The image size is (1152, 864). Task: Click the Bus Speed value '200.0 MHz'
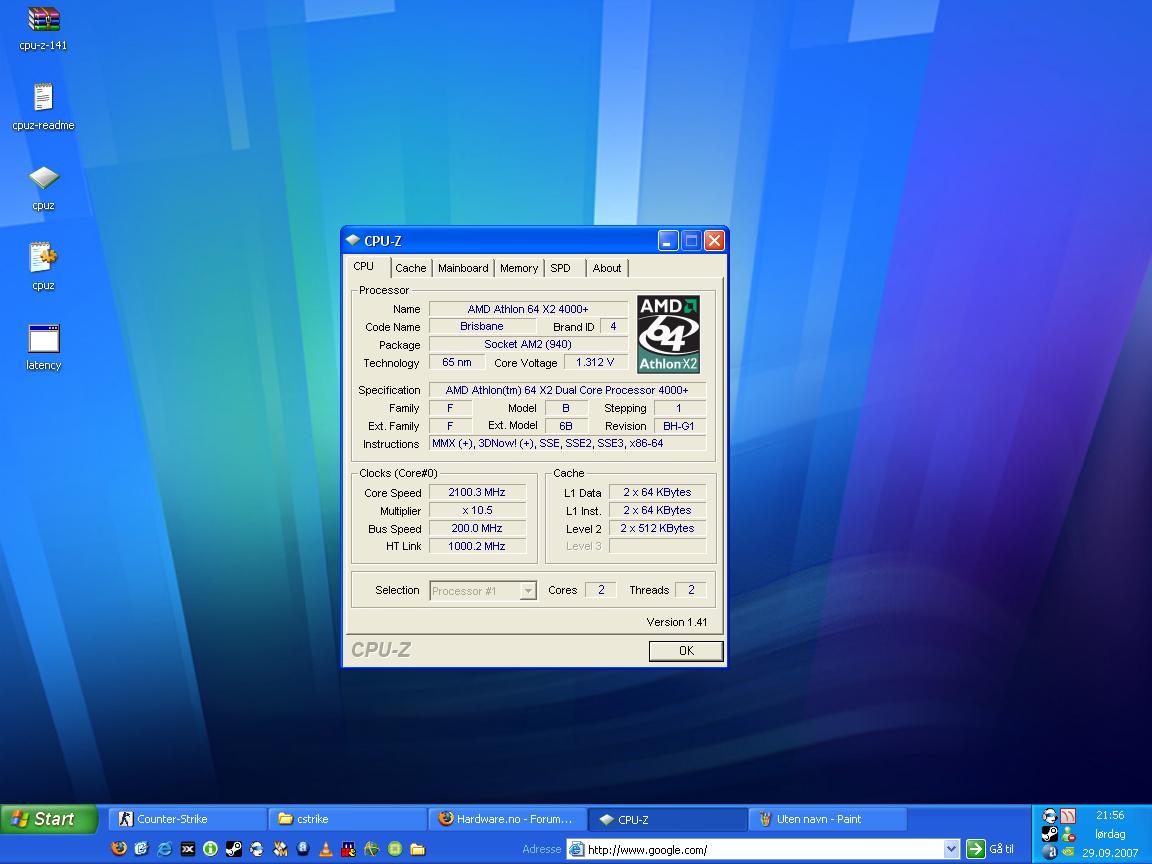[x=477, y=528]
